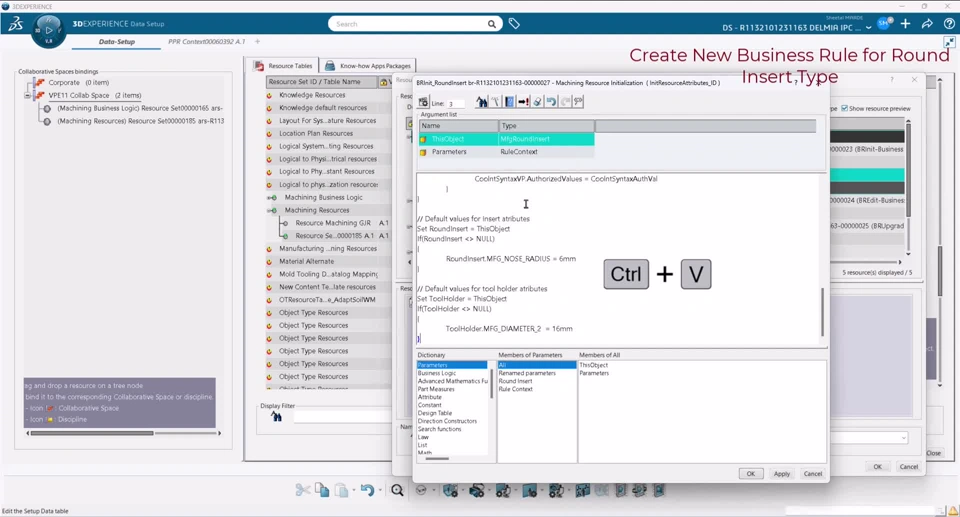
Task: Click the Share arrow icon in top bar
Action: (928, 24)
